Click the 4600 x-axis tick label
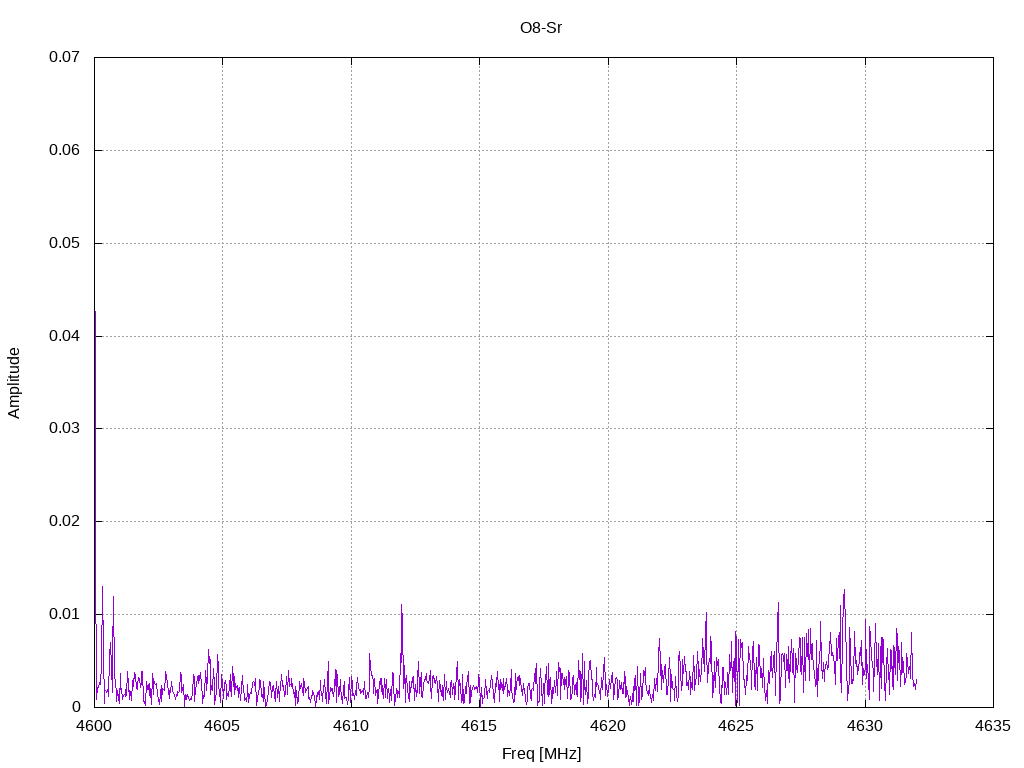1024x768 pixels. 95,726
